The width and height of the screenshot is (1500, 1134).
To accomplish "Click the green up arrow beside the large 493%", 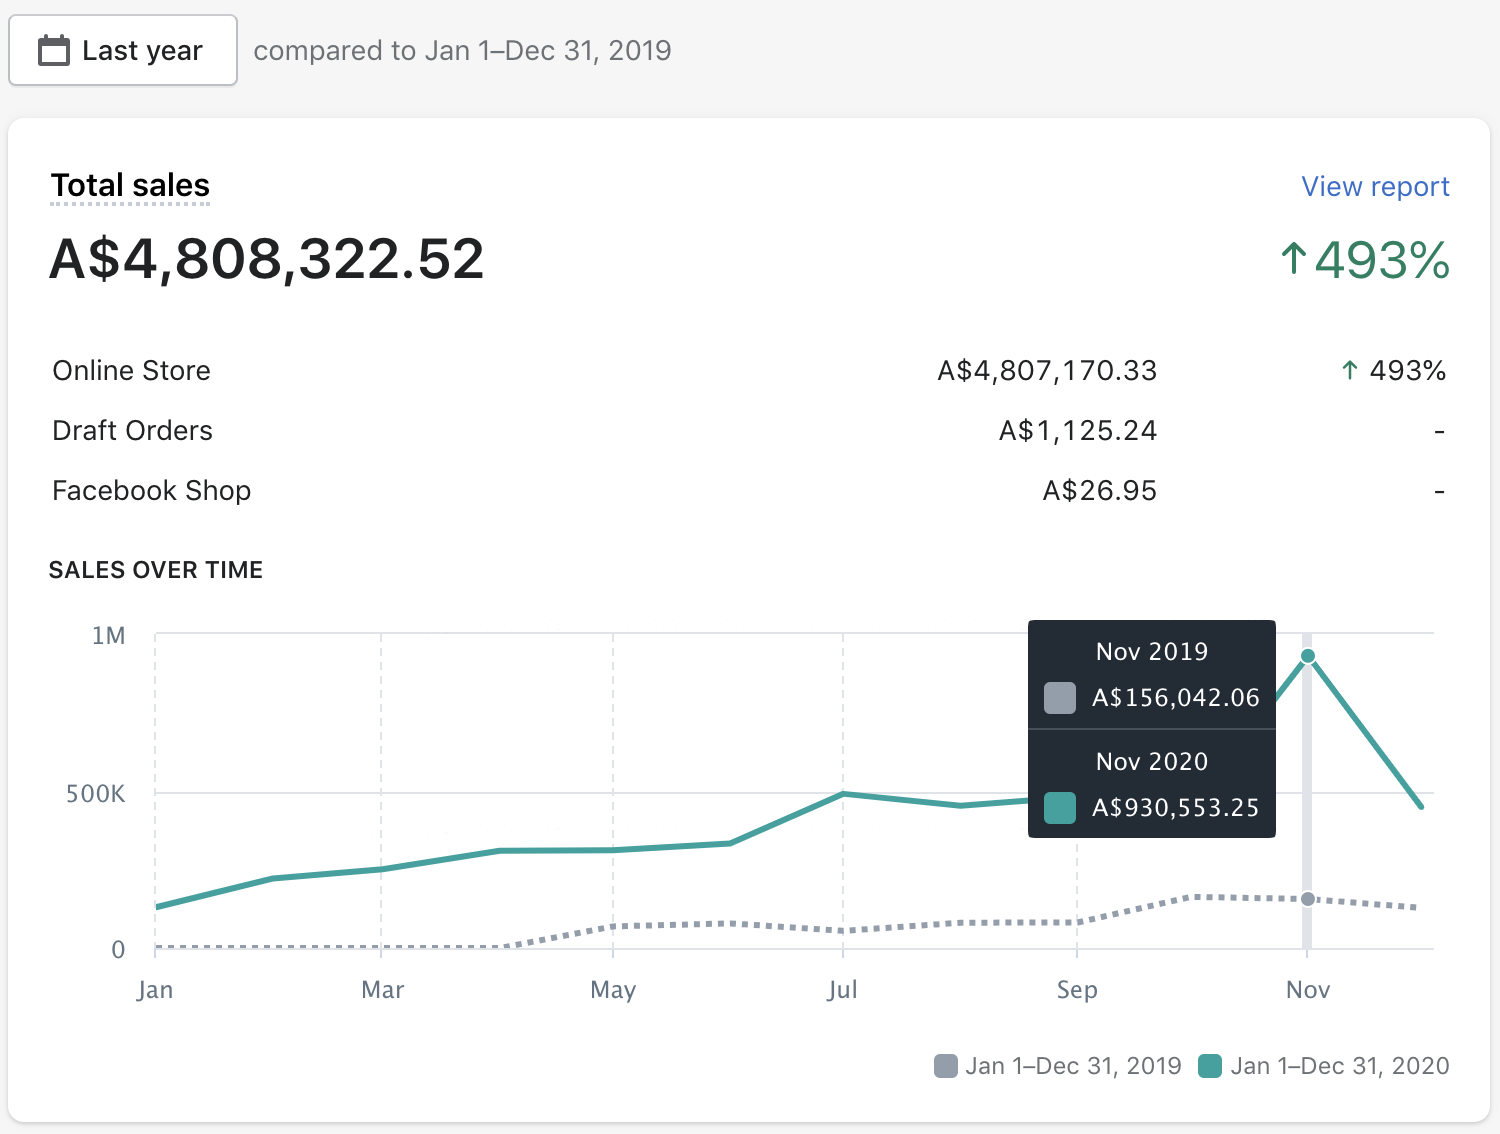I will point(1293,259).
